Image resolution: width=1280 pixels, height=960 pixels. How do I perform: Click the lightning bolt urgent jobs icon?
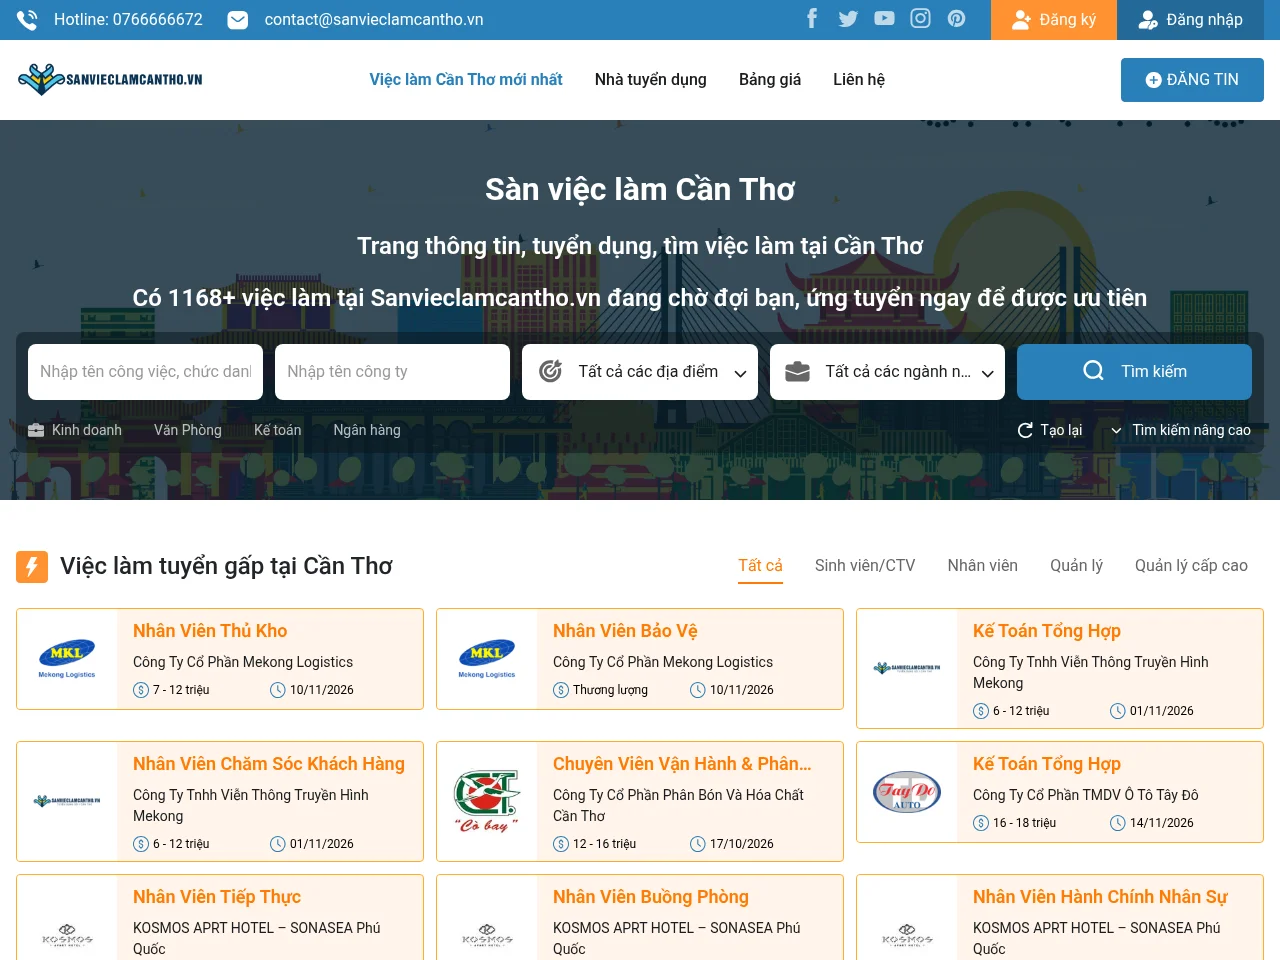click(32, 566)
